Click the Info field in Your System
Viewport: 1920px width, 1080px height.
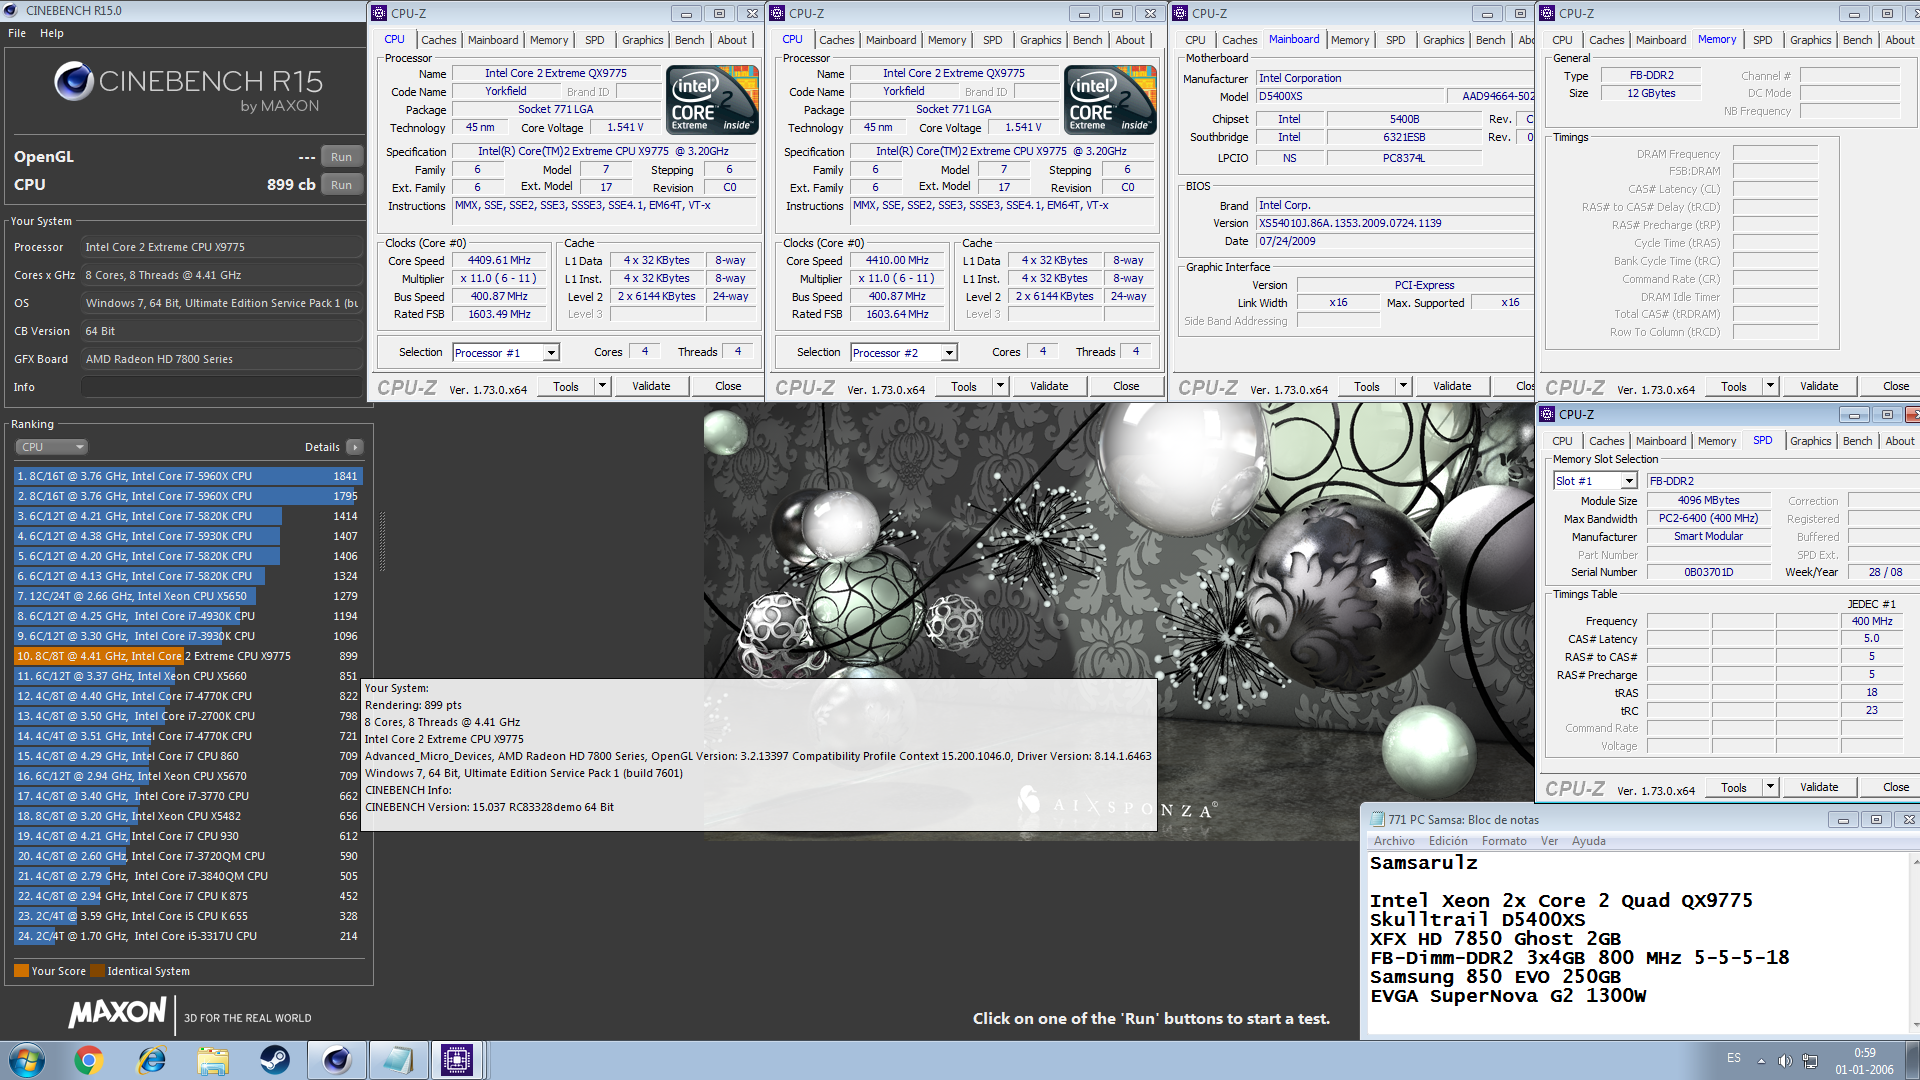pyautogui.click(x=221, y=387)
